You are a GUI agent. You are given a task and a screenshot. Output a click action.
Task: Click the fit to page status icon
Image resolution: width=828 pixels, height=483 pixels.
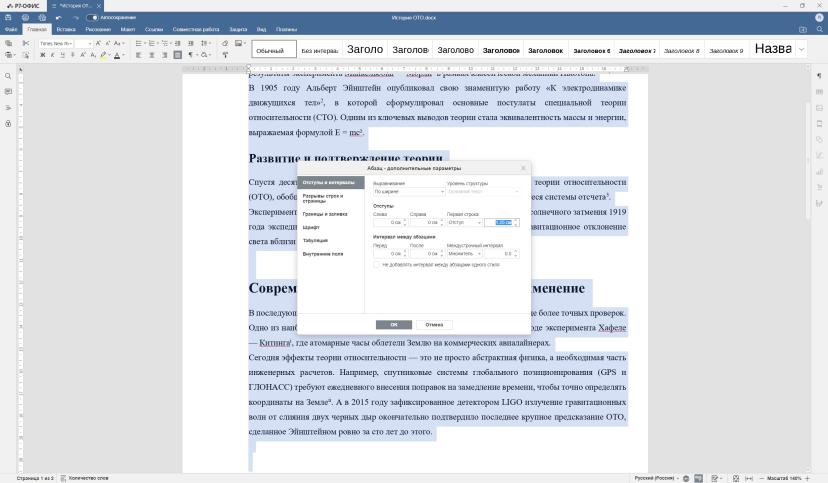click(x=736, y=478)
